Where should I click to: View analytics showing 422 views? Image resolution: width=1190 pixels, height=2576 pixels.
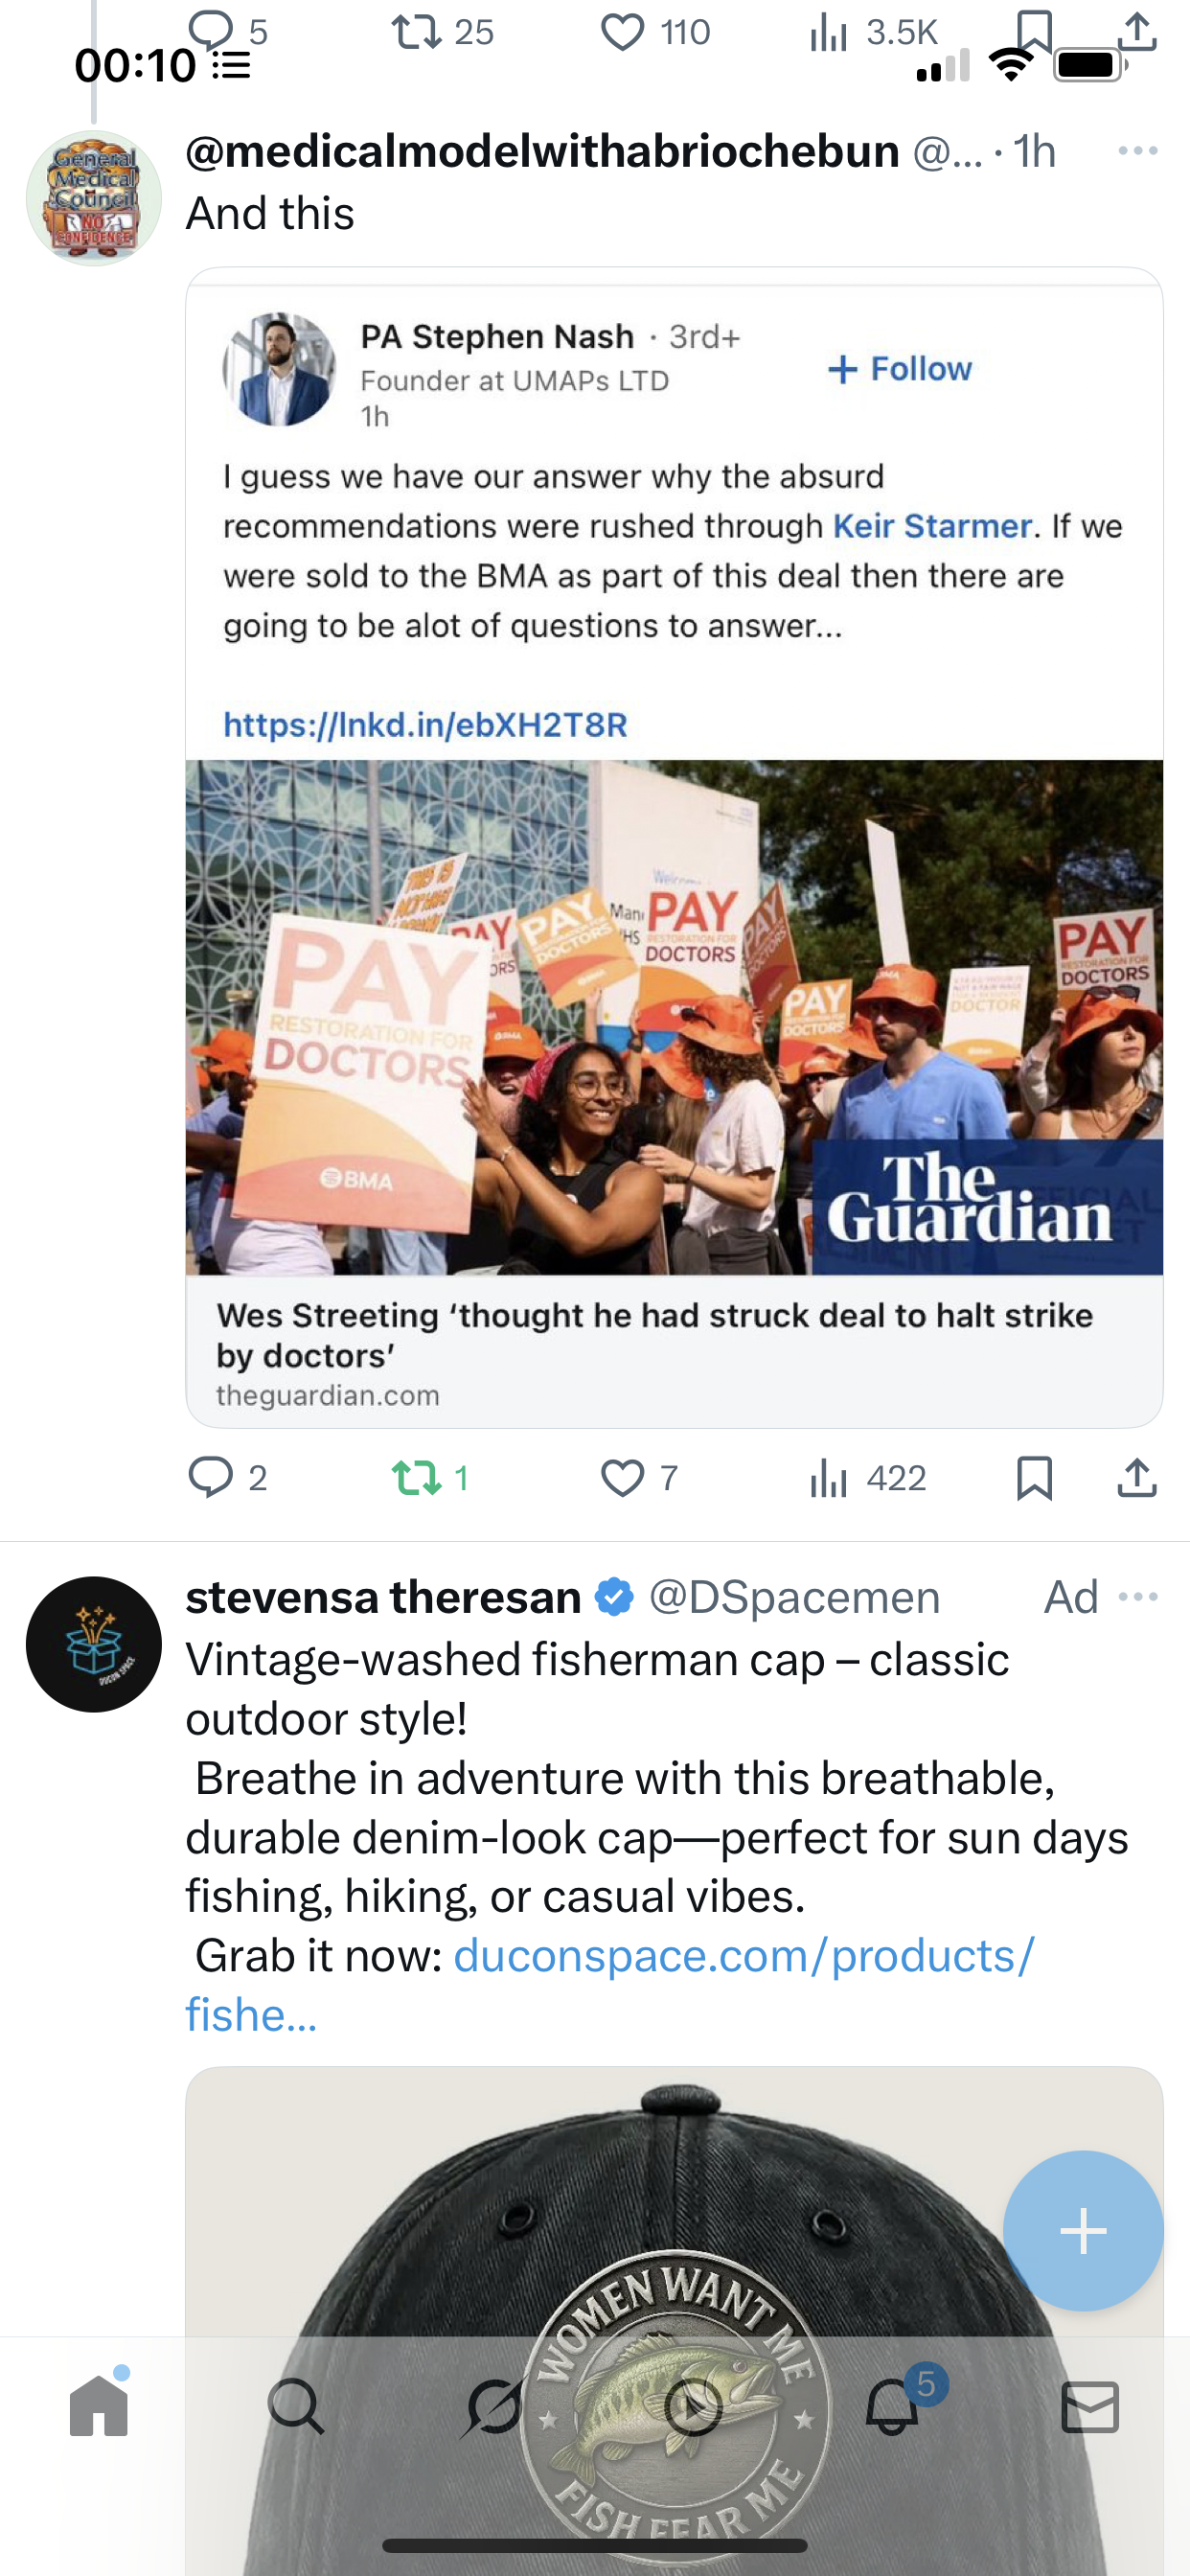[868, 1477]
